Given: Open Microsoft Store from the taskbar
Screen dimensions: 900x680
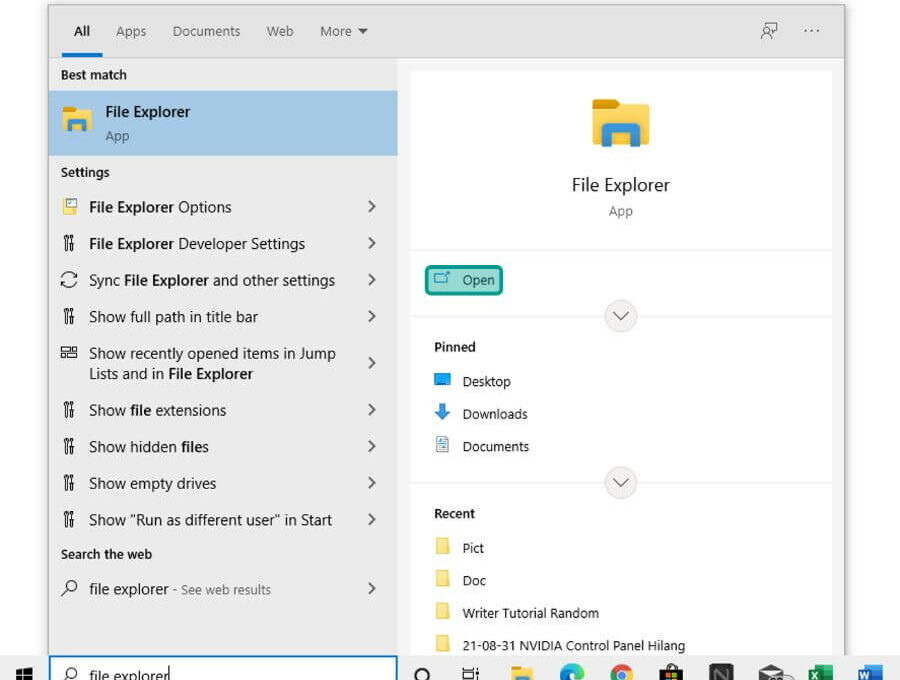Looking at the screenshot, I should (x=671, y=672).
